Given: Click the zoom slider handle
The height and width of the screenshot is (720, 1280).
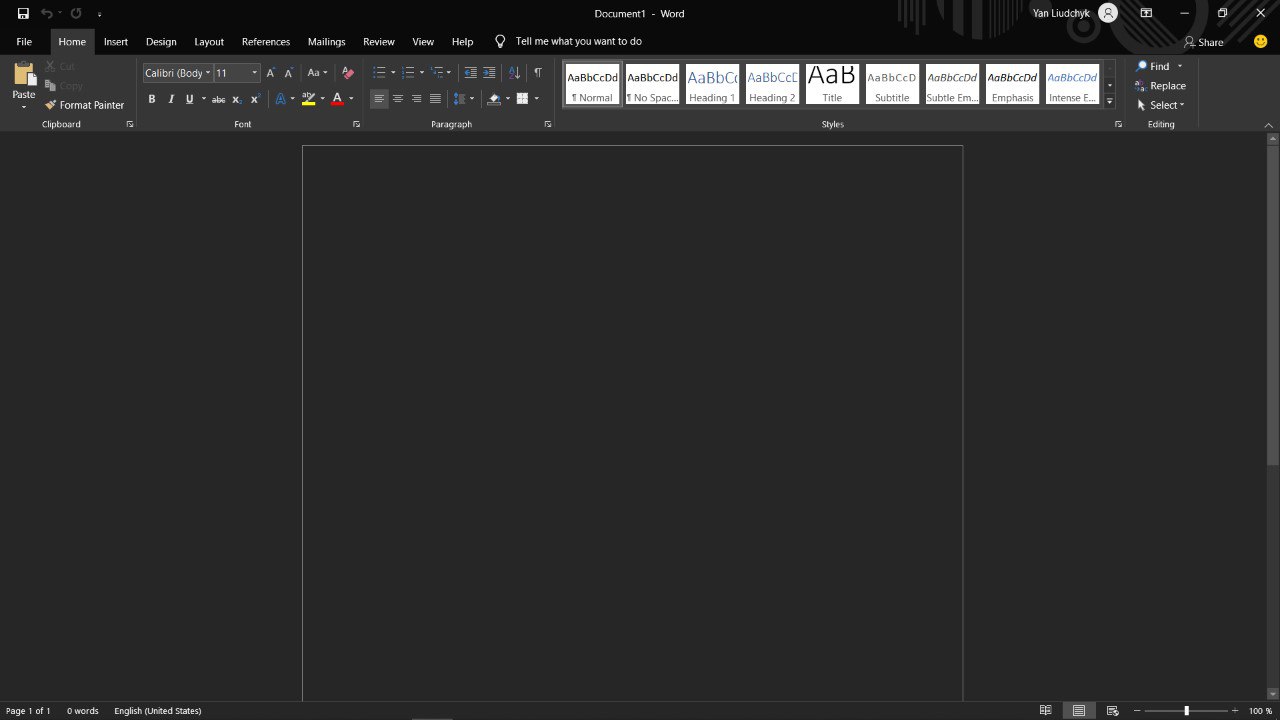Looking at the screenshot, I should pos(1187,711).
